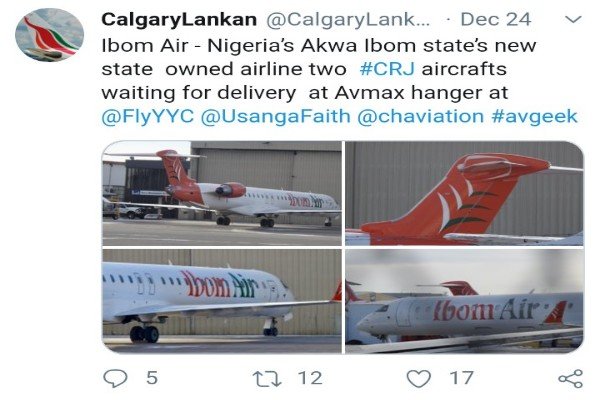Click the retweet arrows icon
Screen dimensions: 600x400
[x=267, y=379]
